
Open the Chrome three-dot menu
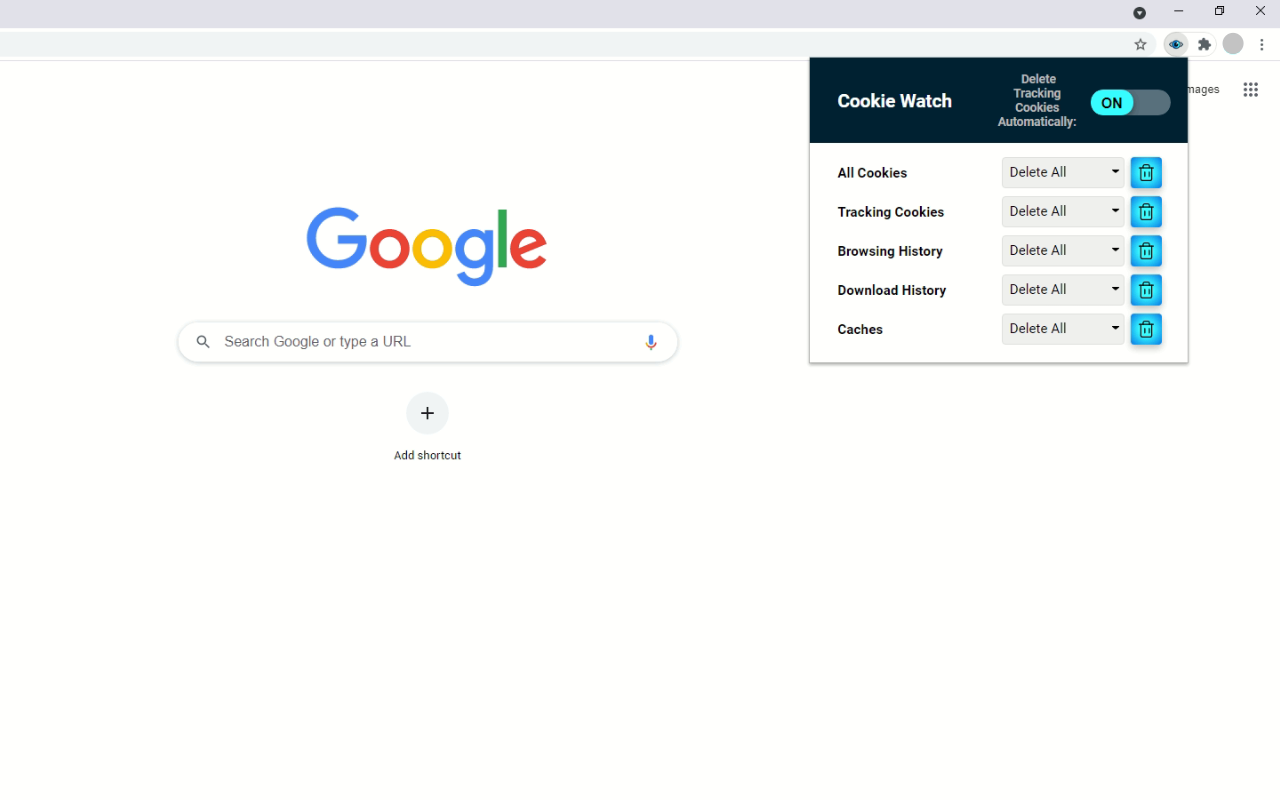[1262, 44]
